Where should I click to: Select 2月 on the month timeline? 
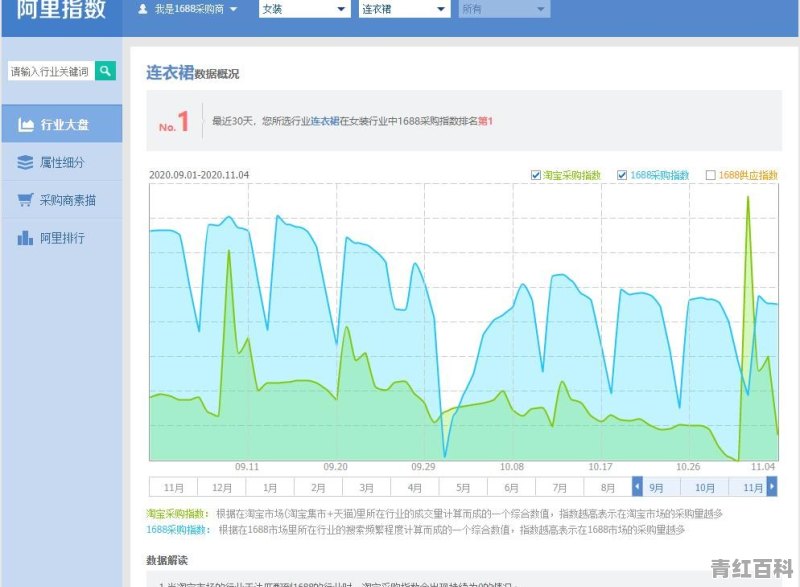(318, 488)
